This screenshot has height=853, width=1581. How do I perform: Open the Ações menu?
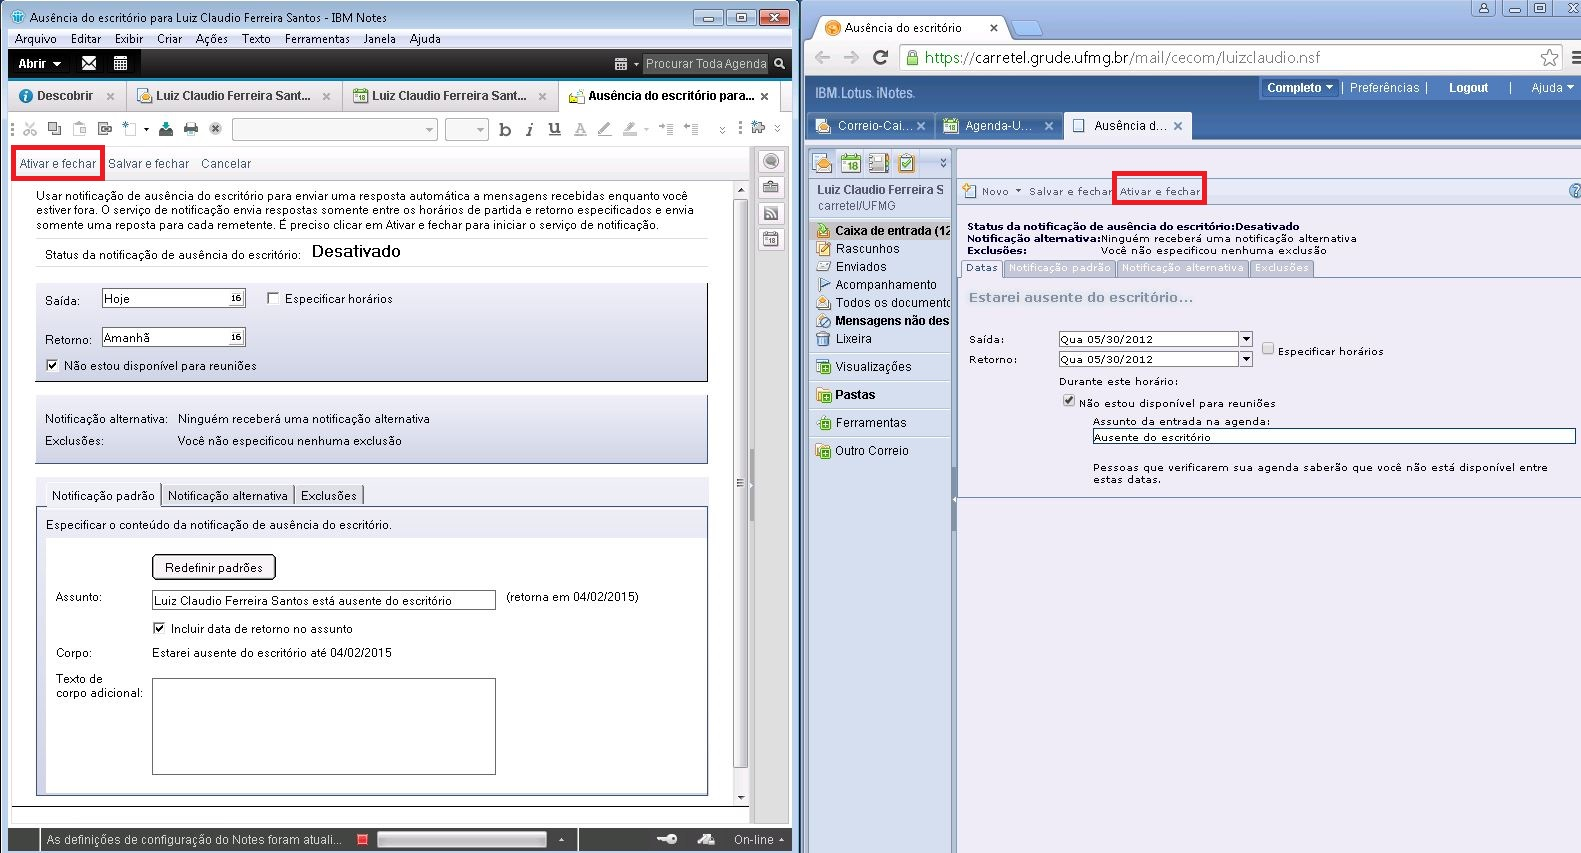click(x=212, y=39)
